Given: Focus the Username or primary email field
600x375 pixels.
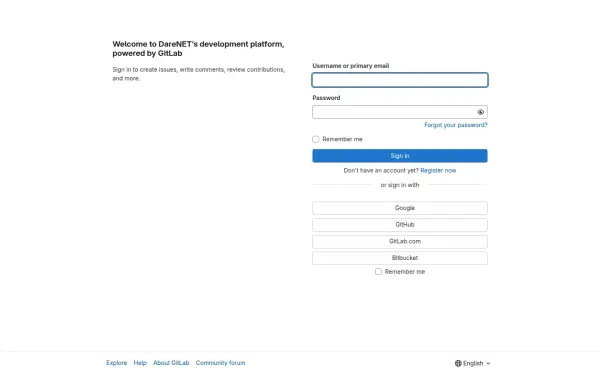Looking at the screenshot, I should [x=400, y=80].
